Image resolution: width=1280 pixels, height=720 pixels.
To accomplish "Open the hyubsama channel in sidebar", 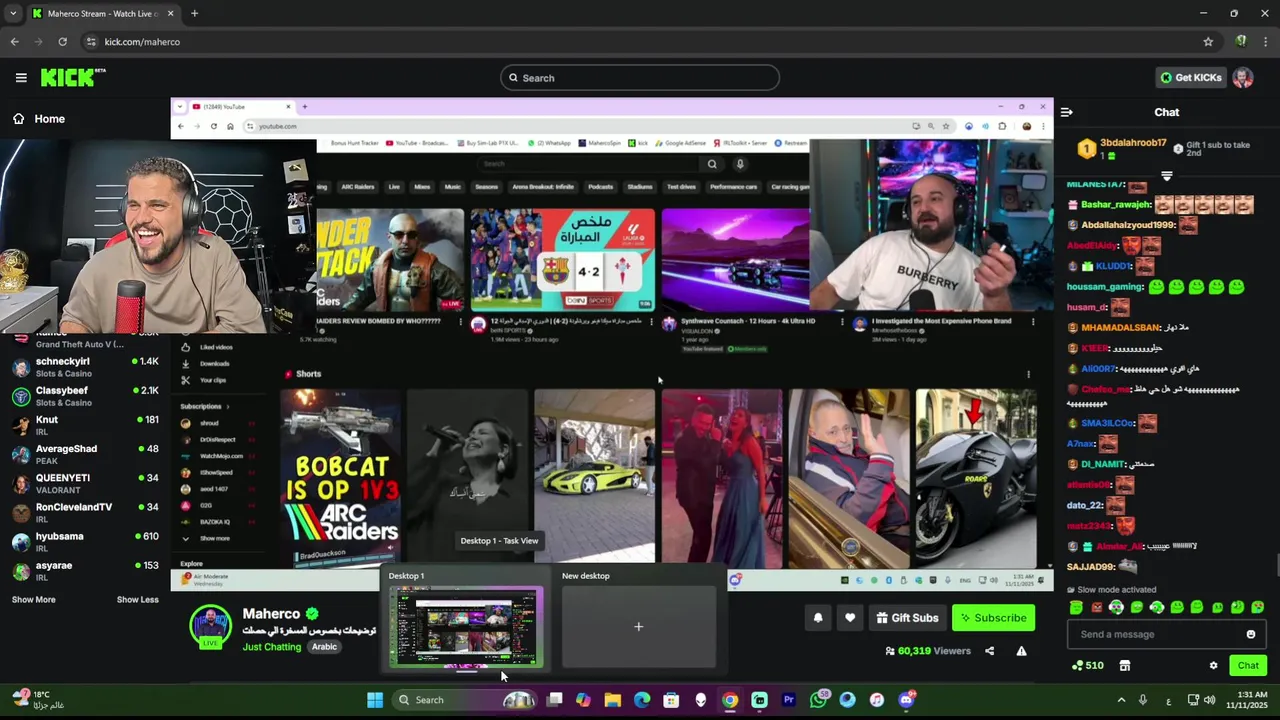I will [85, 541].
